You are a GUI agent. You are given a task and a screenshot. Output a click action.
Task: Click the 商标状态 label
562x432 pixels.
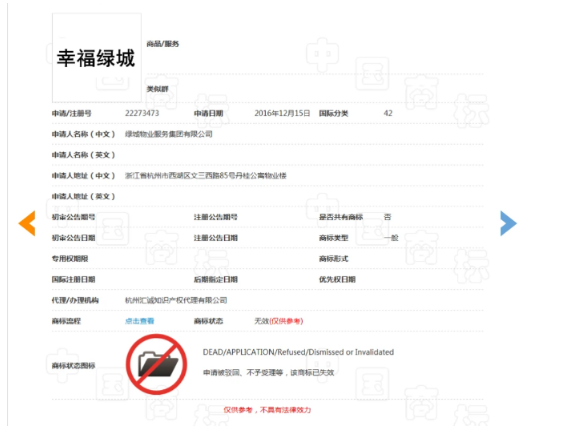(209, 321)
